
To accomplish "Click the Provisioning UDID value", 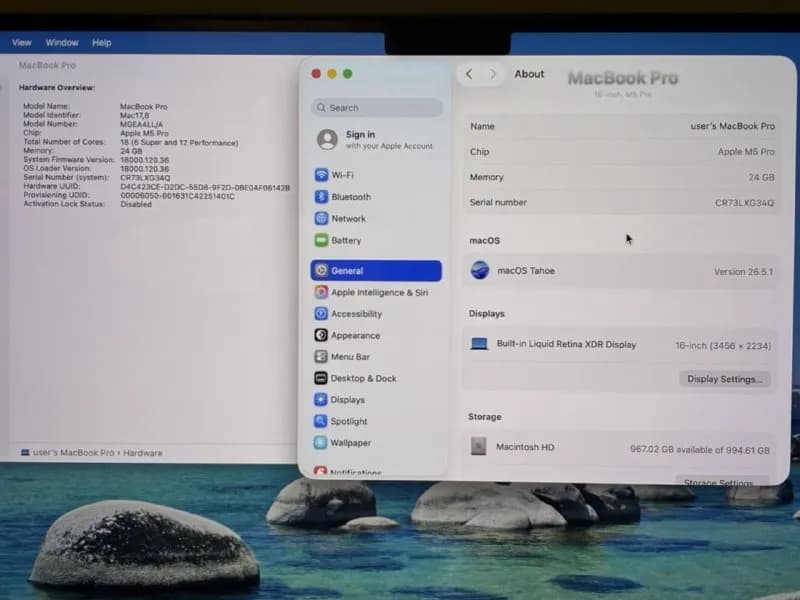I will pyautogui.click(x=177, y=195).
